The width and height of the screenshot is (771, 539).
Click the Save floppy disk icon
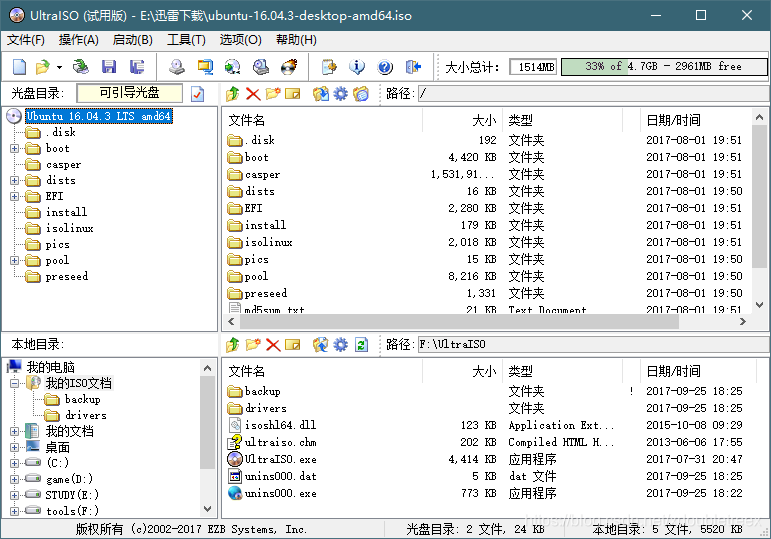pos(109,66)
